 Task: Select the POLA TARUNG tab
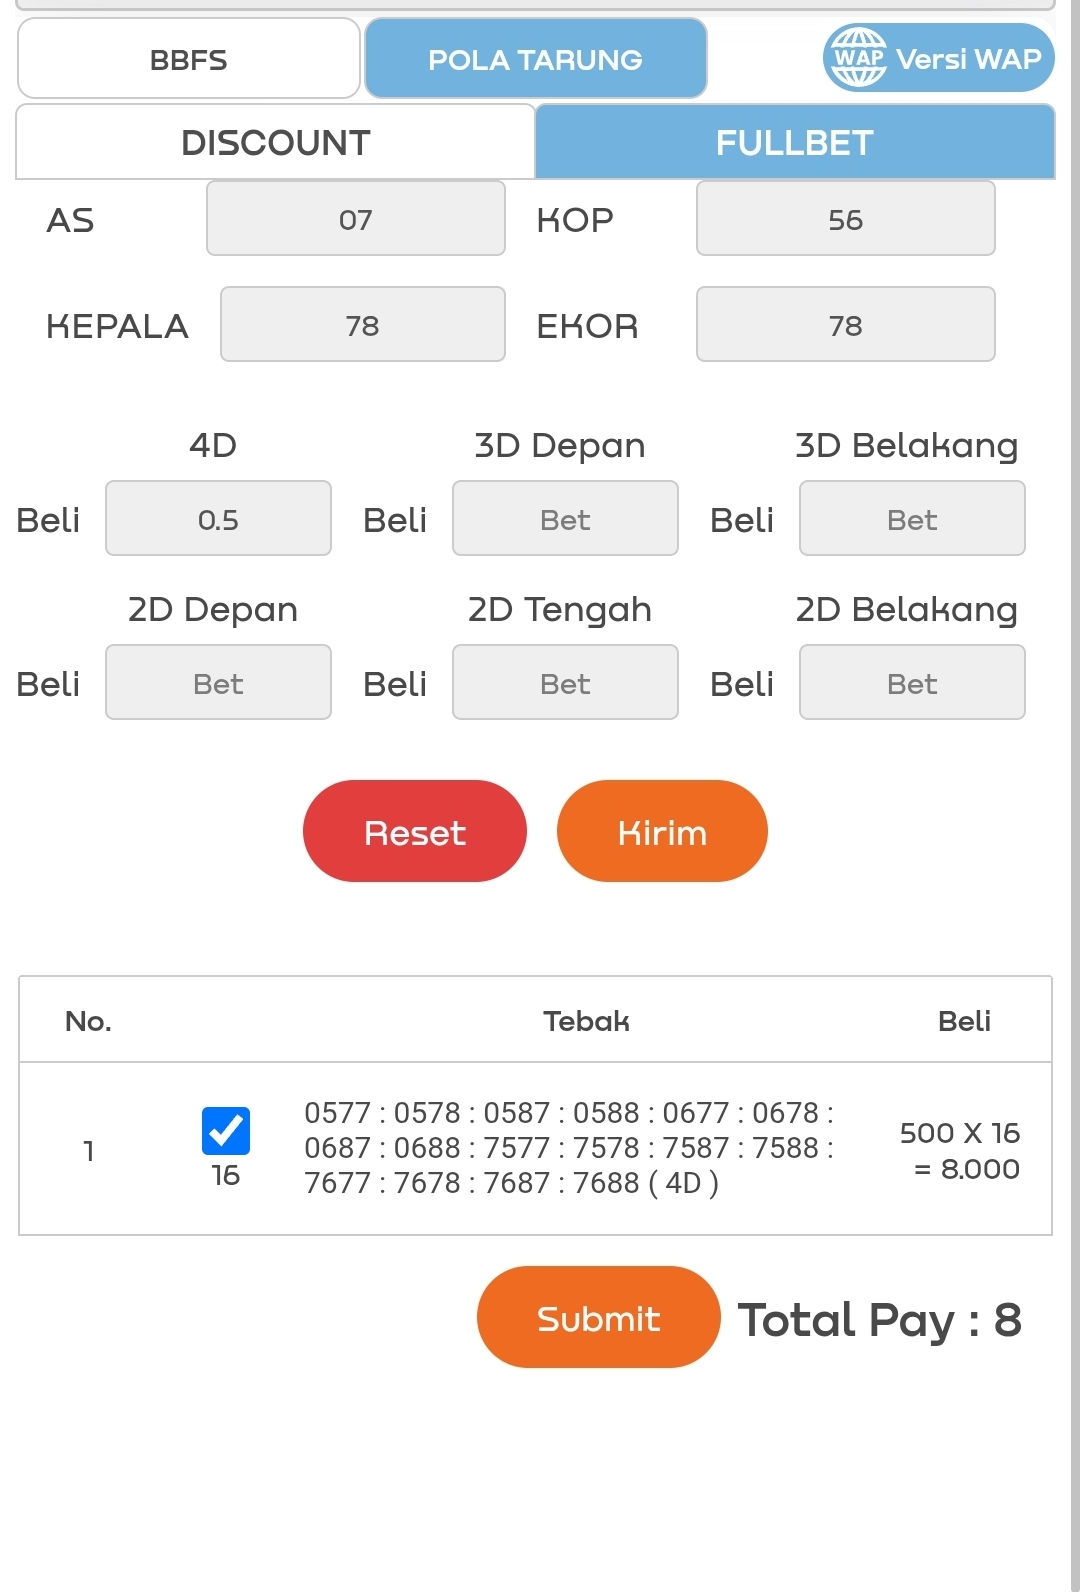535,59
